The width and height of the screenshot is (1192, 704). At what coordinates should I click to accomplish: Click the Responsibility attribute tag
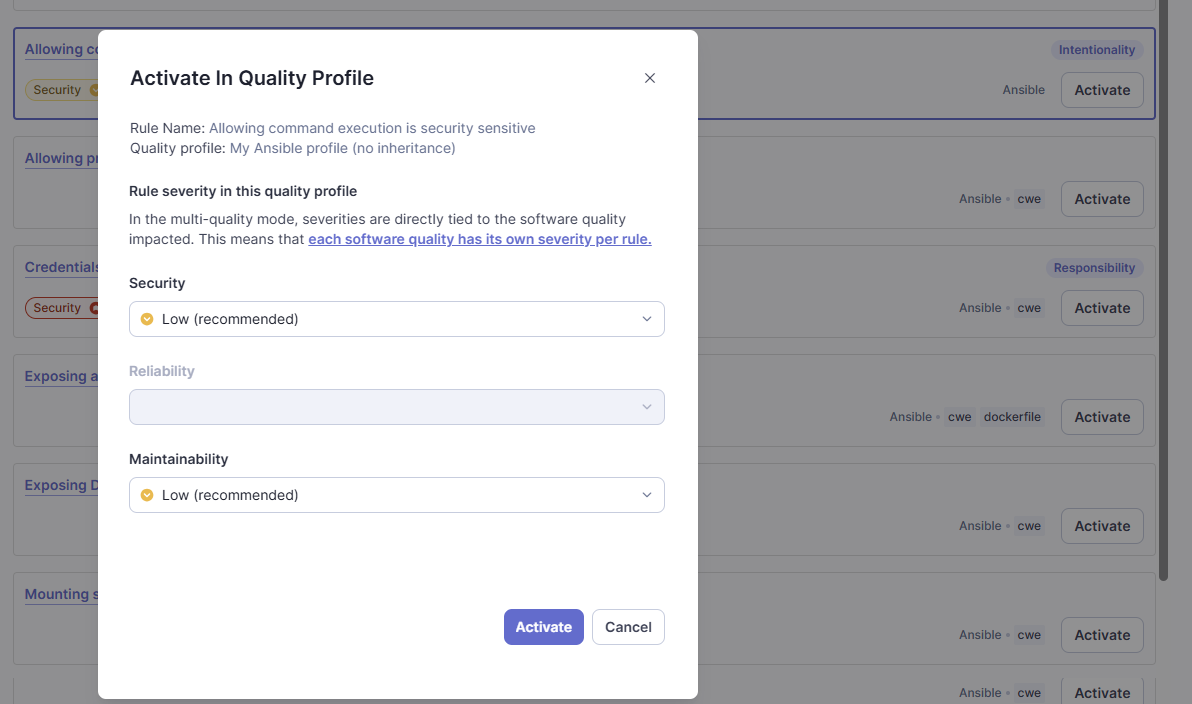coord(1094,267)
